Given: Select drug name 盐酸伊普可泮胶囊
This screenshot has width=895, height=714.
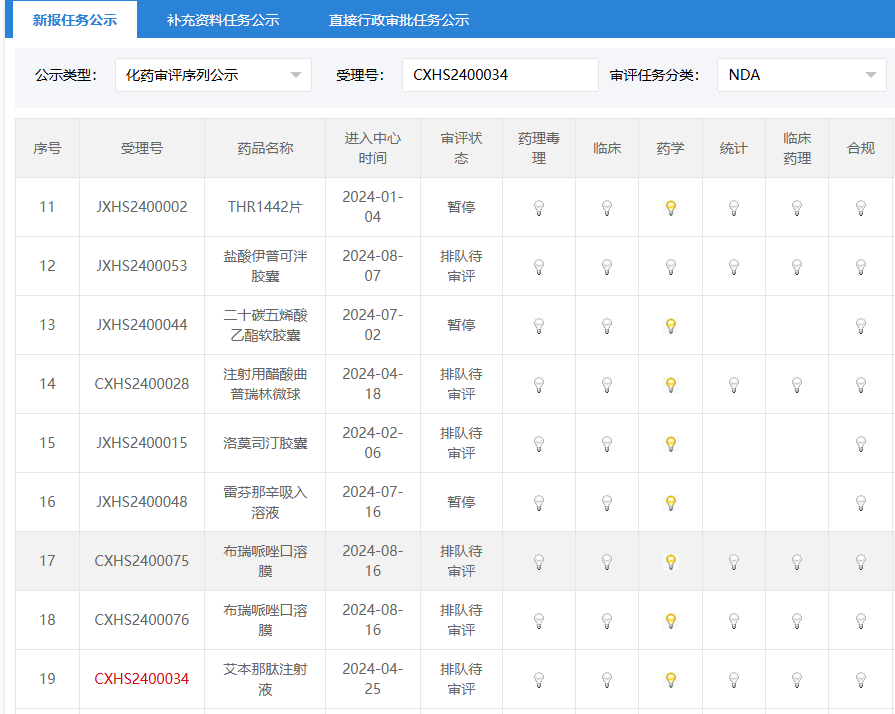Looking at the screenshot, I should [x=265, y=266].
